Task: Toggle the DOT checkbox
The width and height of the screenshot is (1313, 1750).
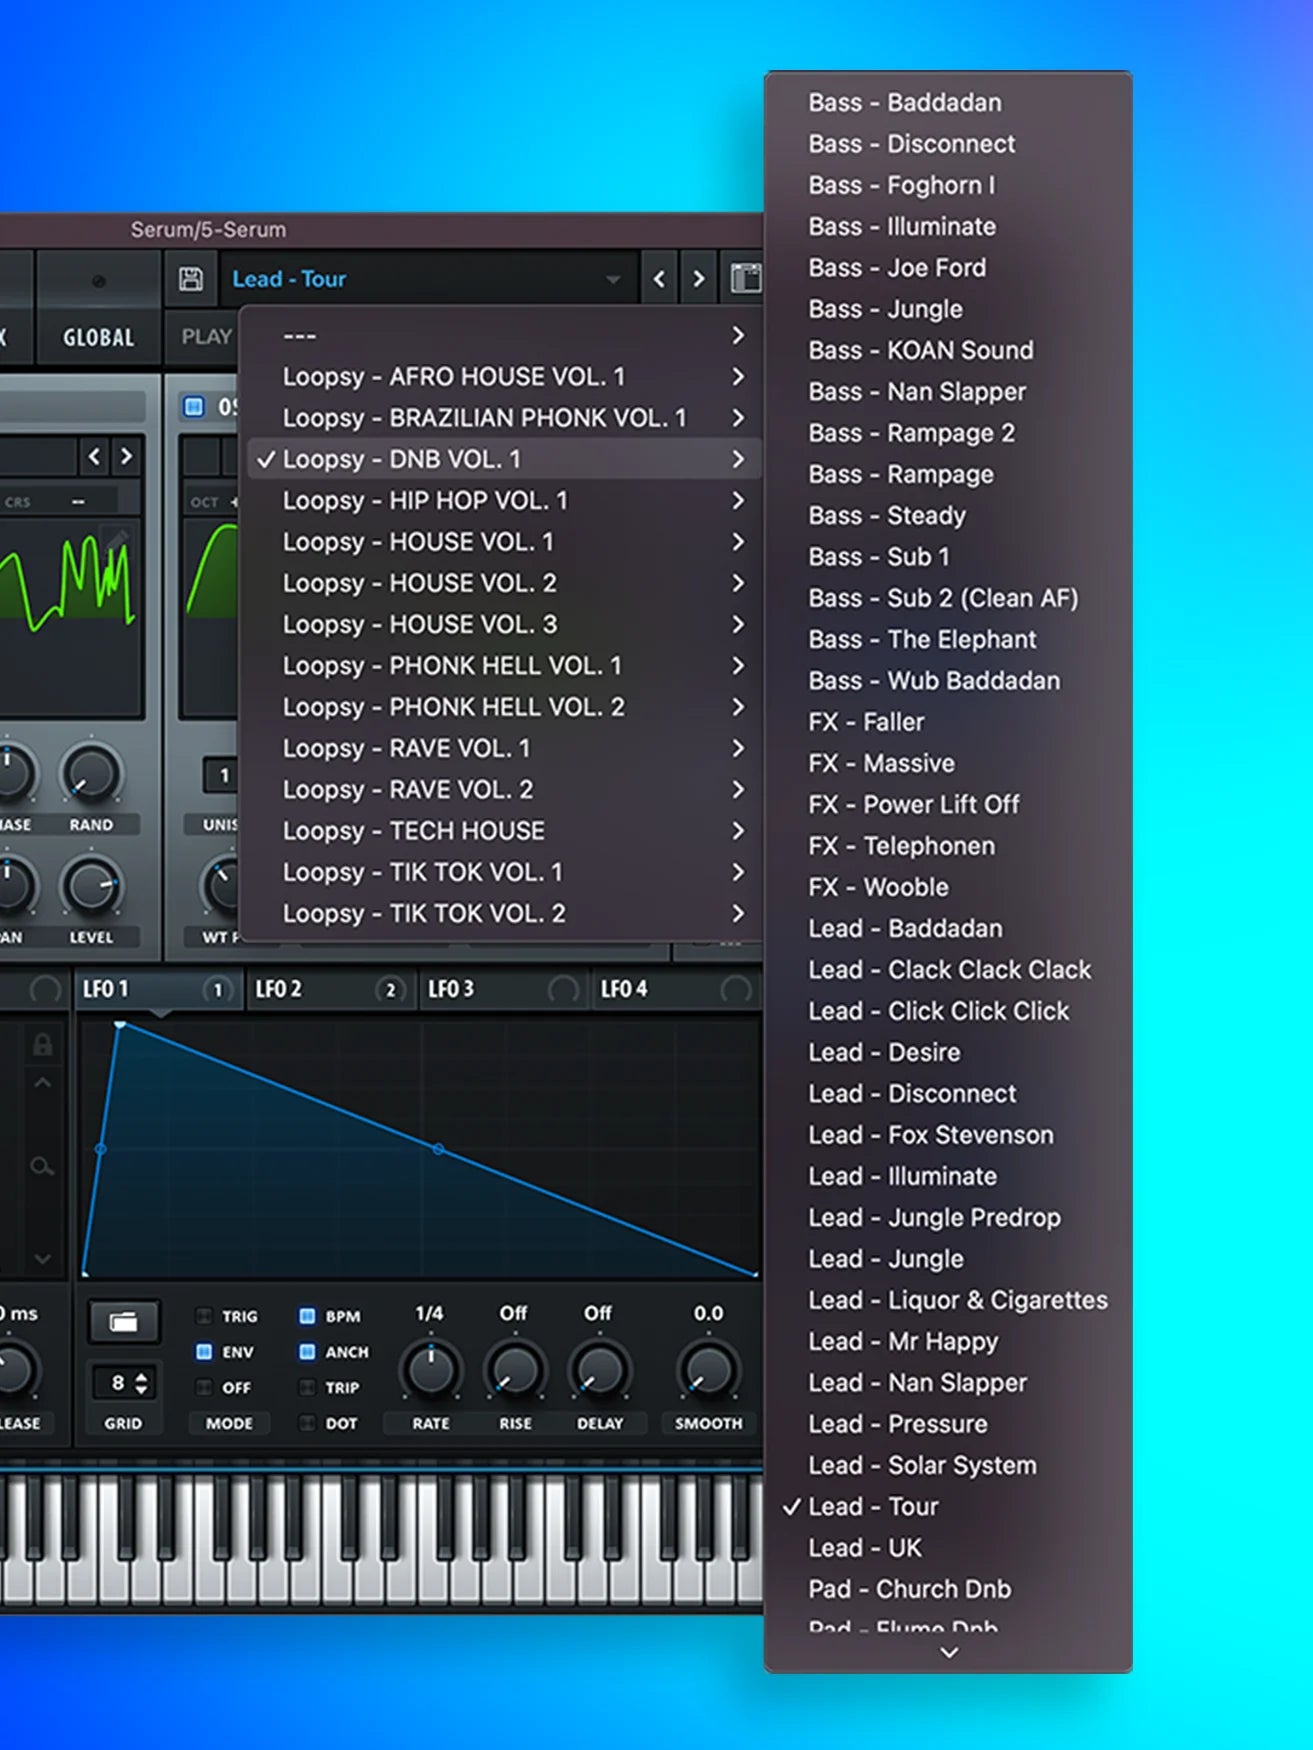Action: 307,1423
